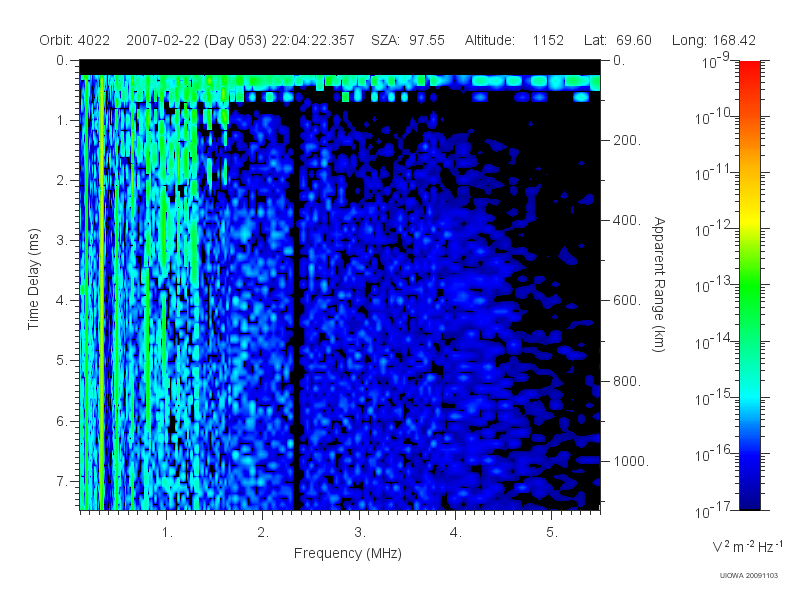The height and width of the screenshot is (600, 800).
Task: Click the 200. apparent range tick label
Action: tap(627, 140)
